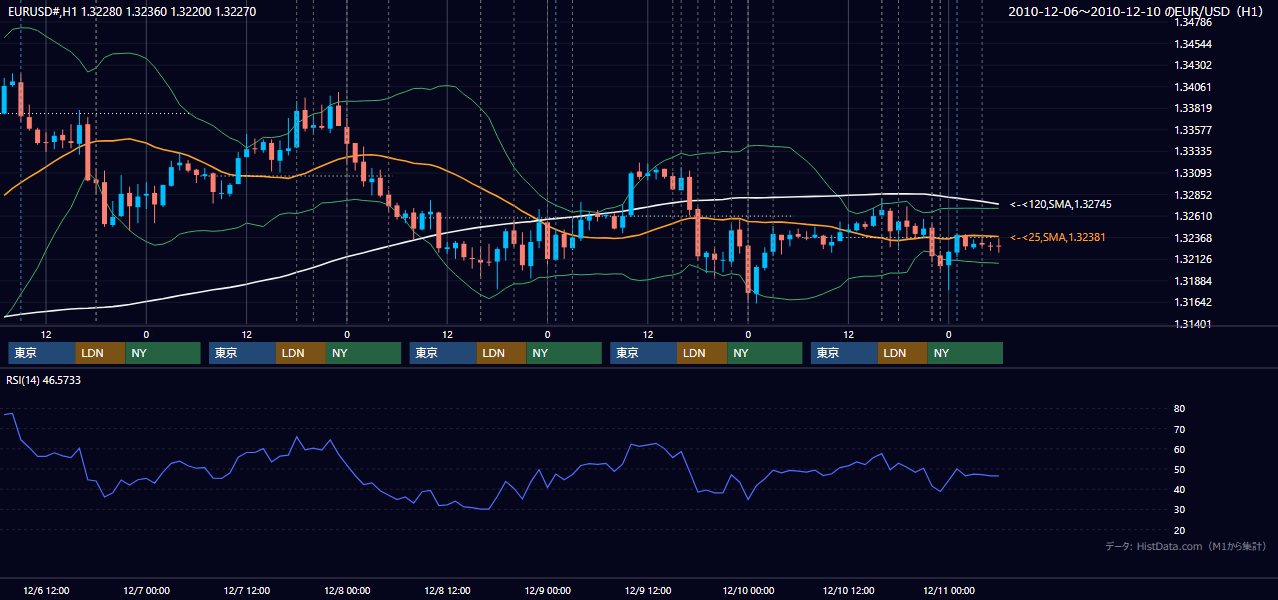The height and width of the screenshot is (600, 1278).
Task: Click the 120 SMA 1.32745 label
Action: point(1061,204)
